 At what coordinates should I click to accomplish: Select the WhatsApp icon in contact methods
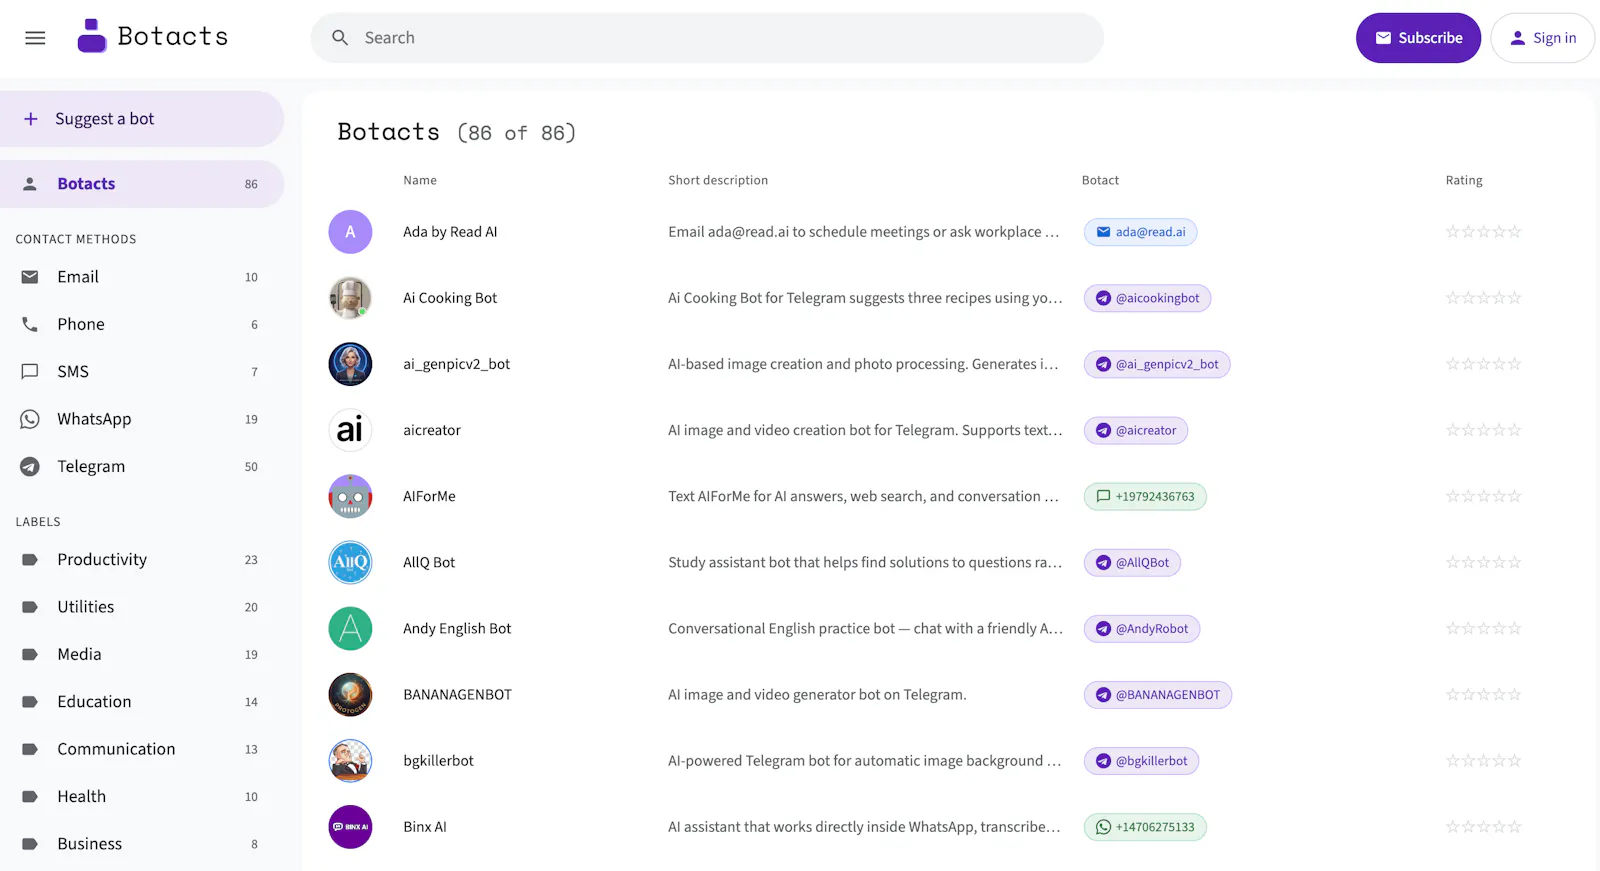[x=30, y=419]
